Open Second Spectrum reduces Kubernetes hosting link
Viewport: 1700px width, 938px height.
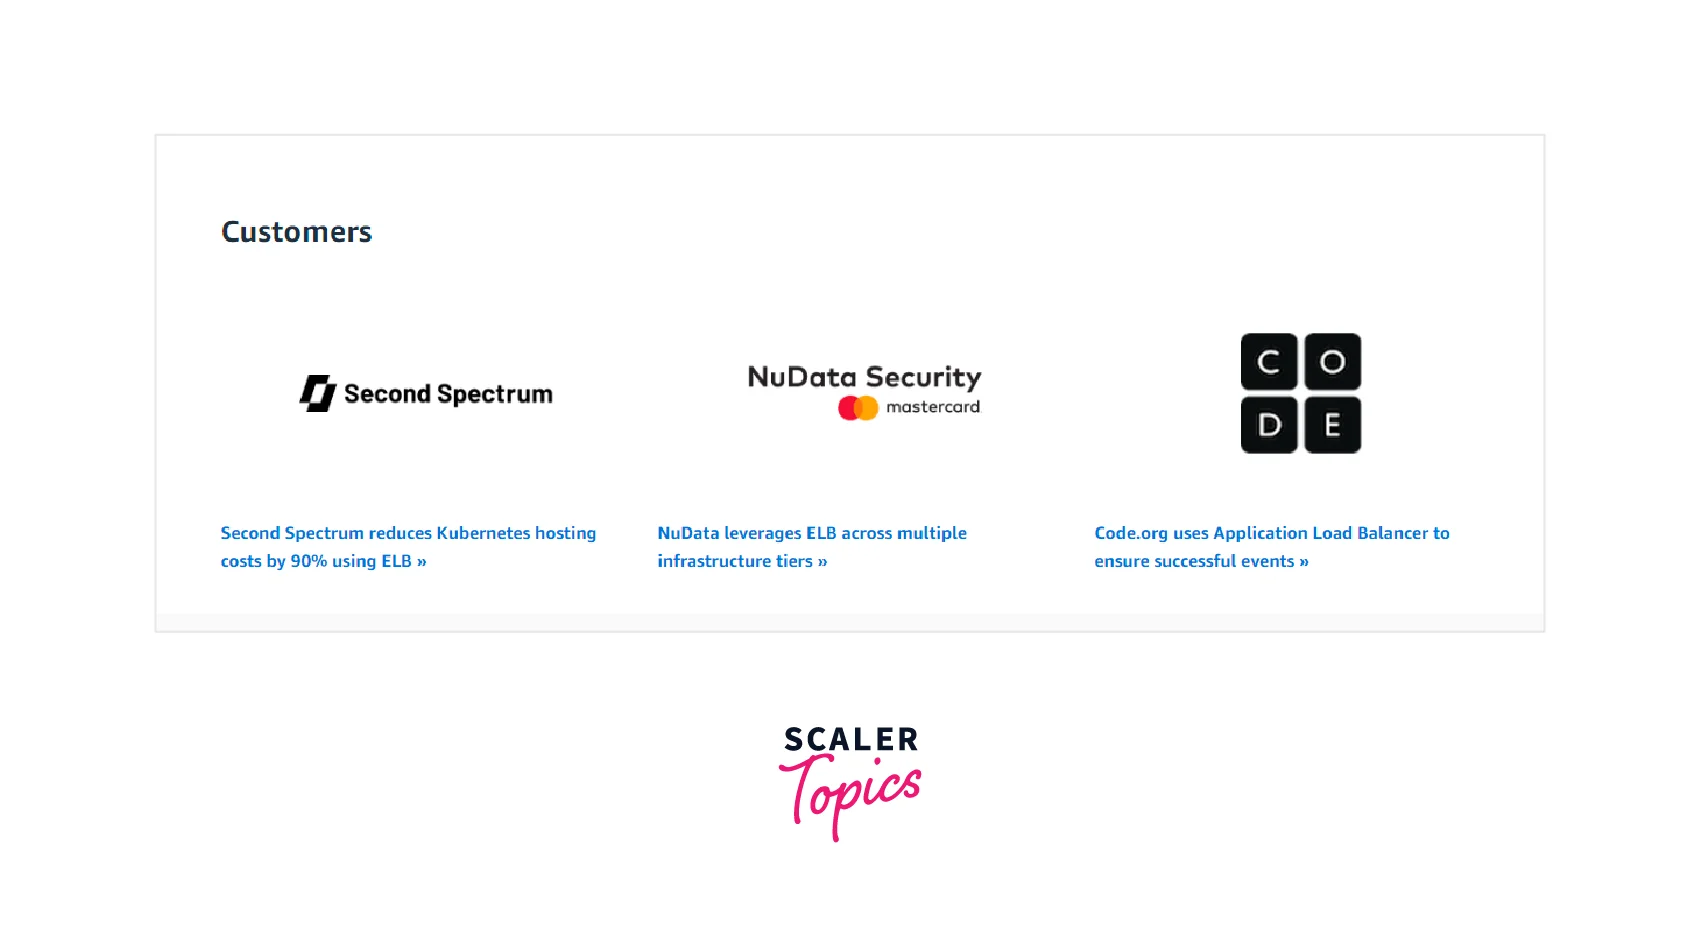[x=408, y=533]
